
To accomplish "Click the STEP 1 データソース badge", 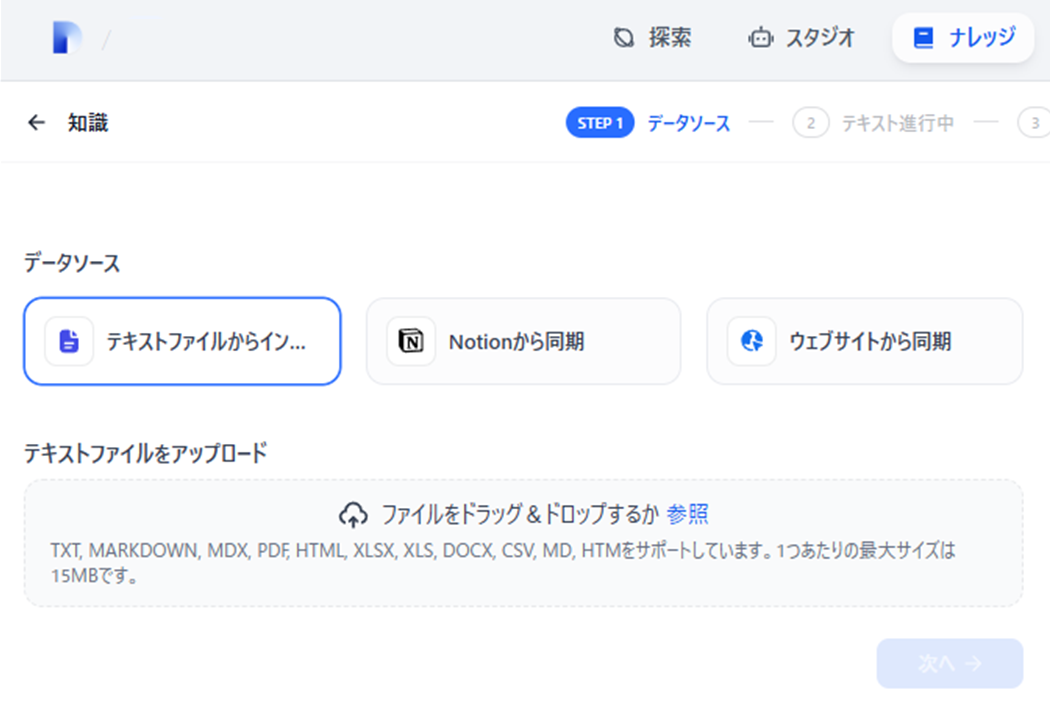I will 599,122.
